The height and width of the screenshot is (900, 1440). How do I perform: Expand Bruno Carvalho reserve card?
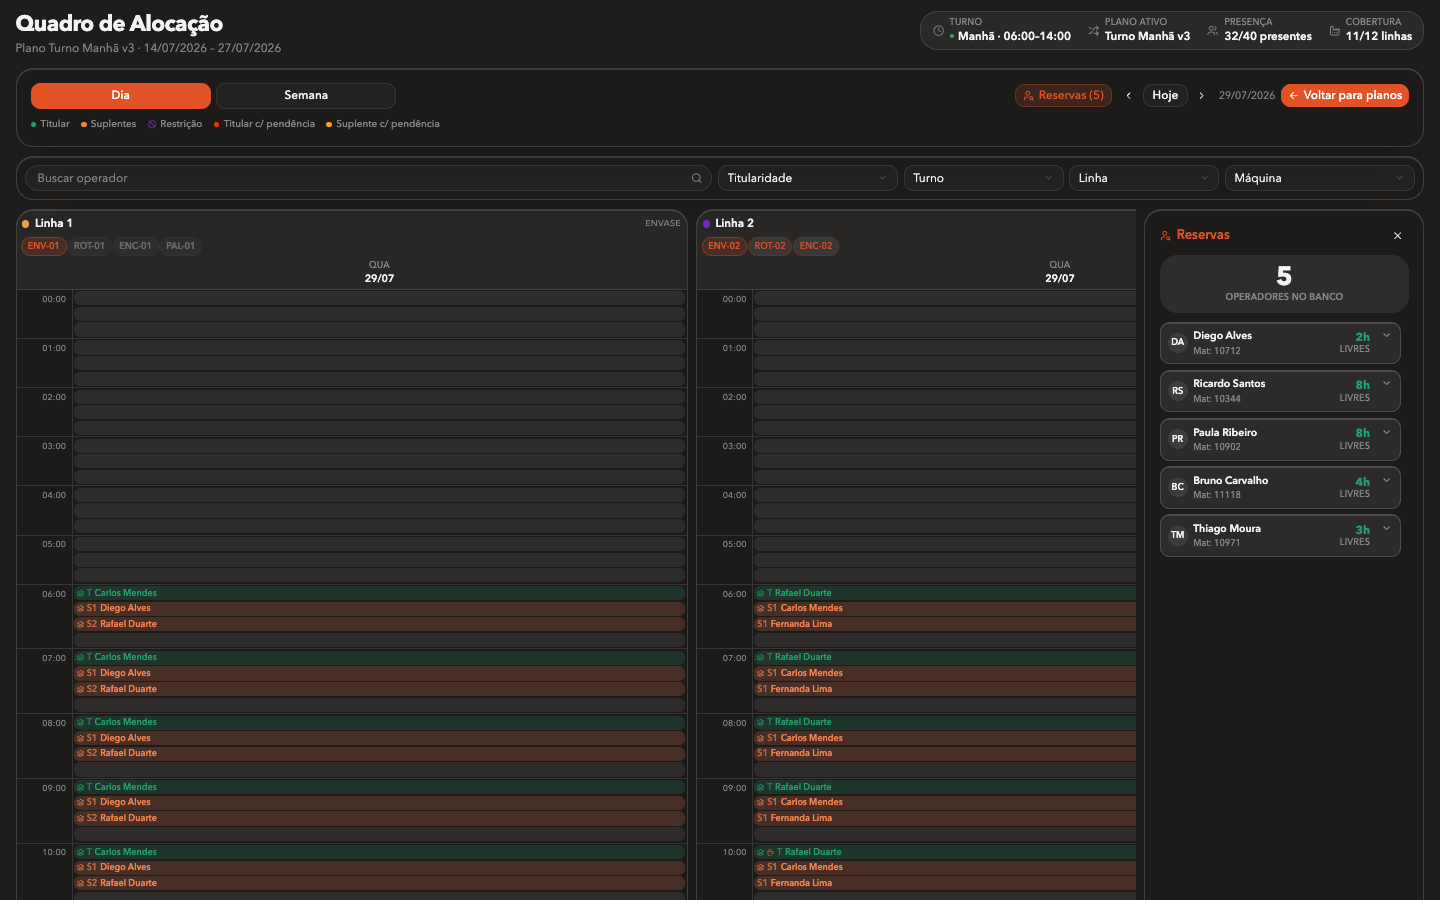coord(1387,480)
